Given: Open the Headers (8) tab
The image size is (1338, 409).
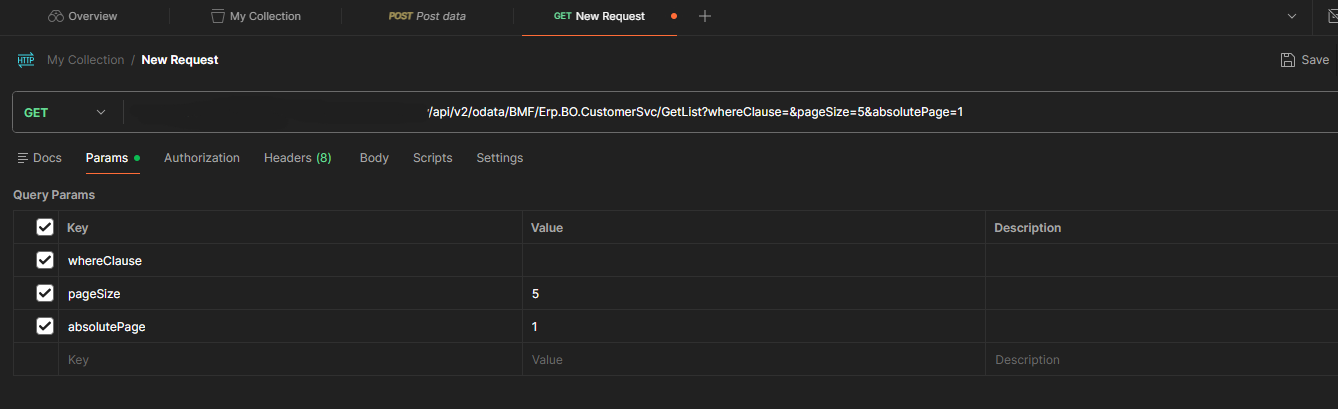Looking at the screenshot, I should pyautogui.click(x=297, y=158).
